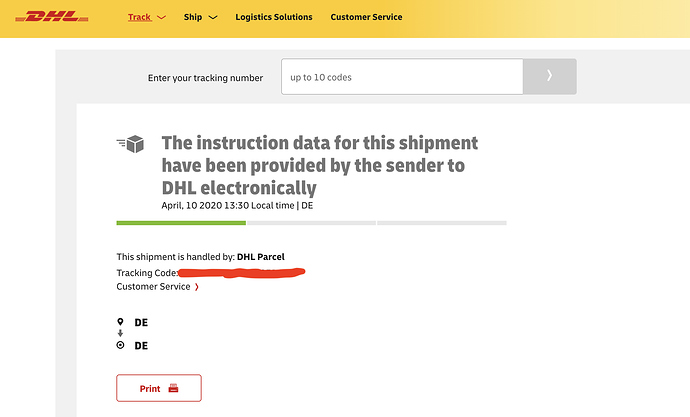
Task: Click the destination target icon
Action: coord(121,345)
